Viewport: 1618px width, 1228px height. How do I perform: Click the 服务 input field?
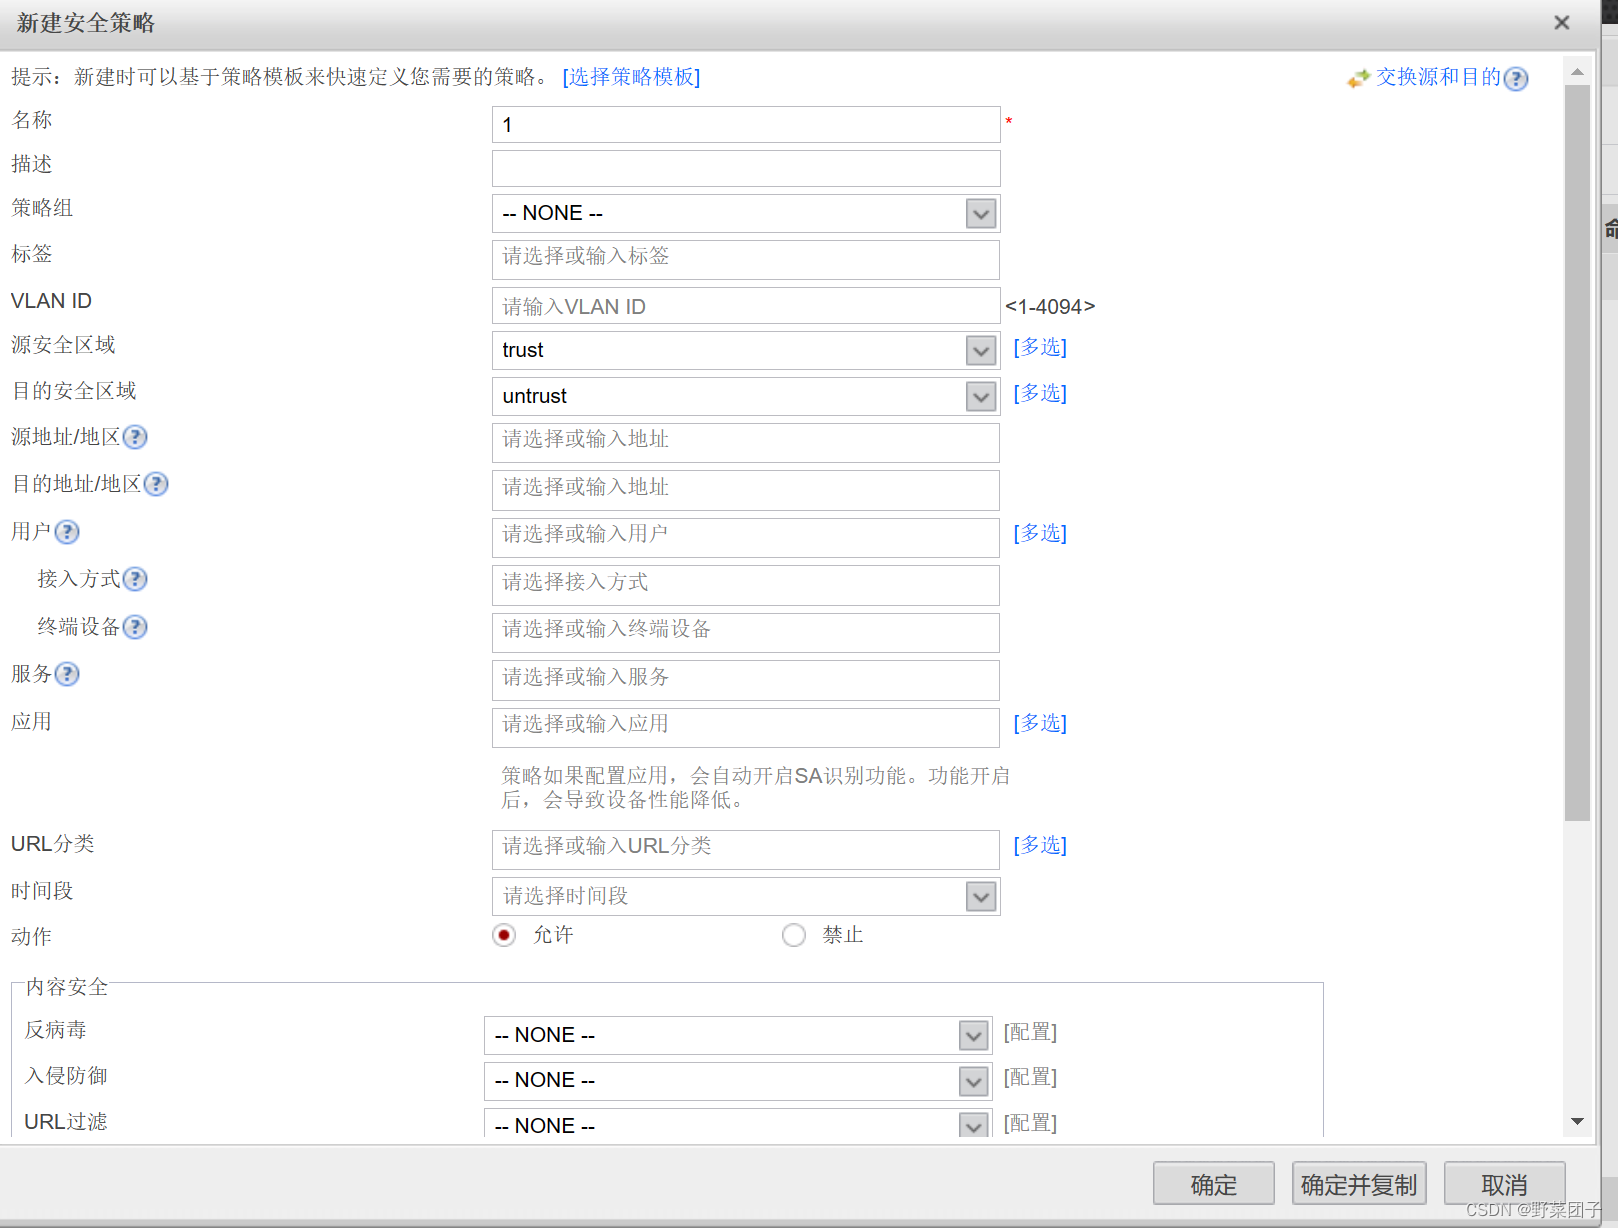pyautogui.click(x=746, y=680)
